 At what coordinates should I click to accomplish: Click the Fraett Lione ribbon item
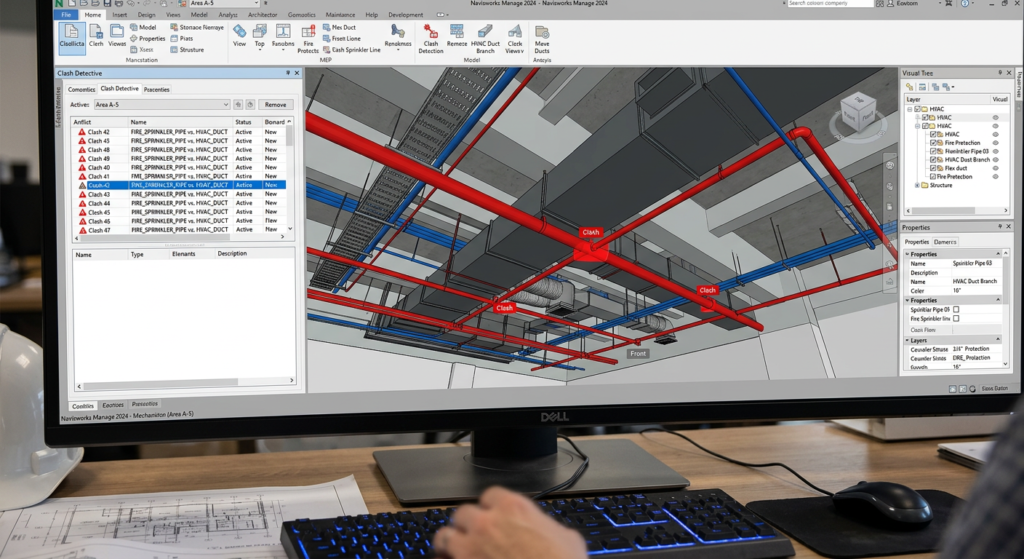[x=341, y=39]
